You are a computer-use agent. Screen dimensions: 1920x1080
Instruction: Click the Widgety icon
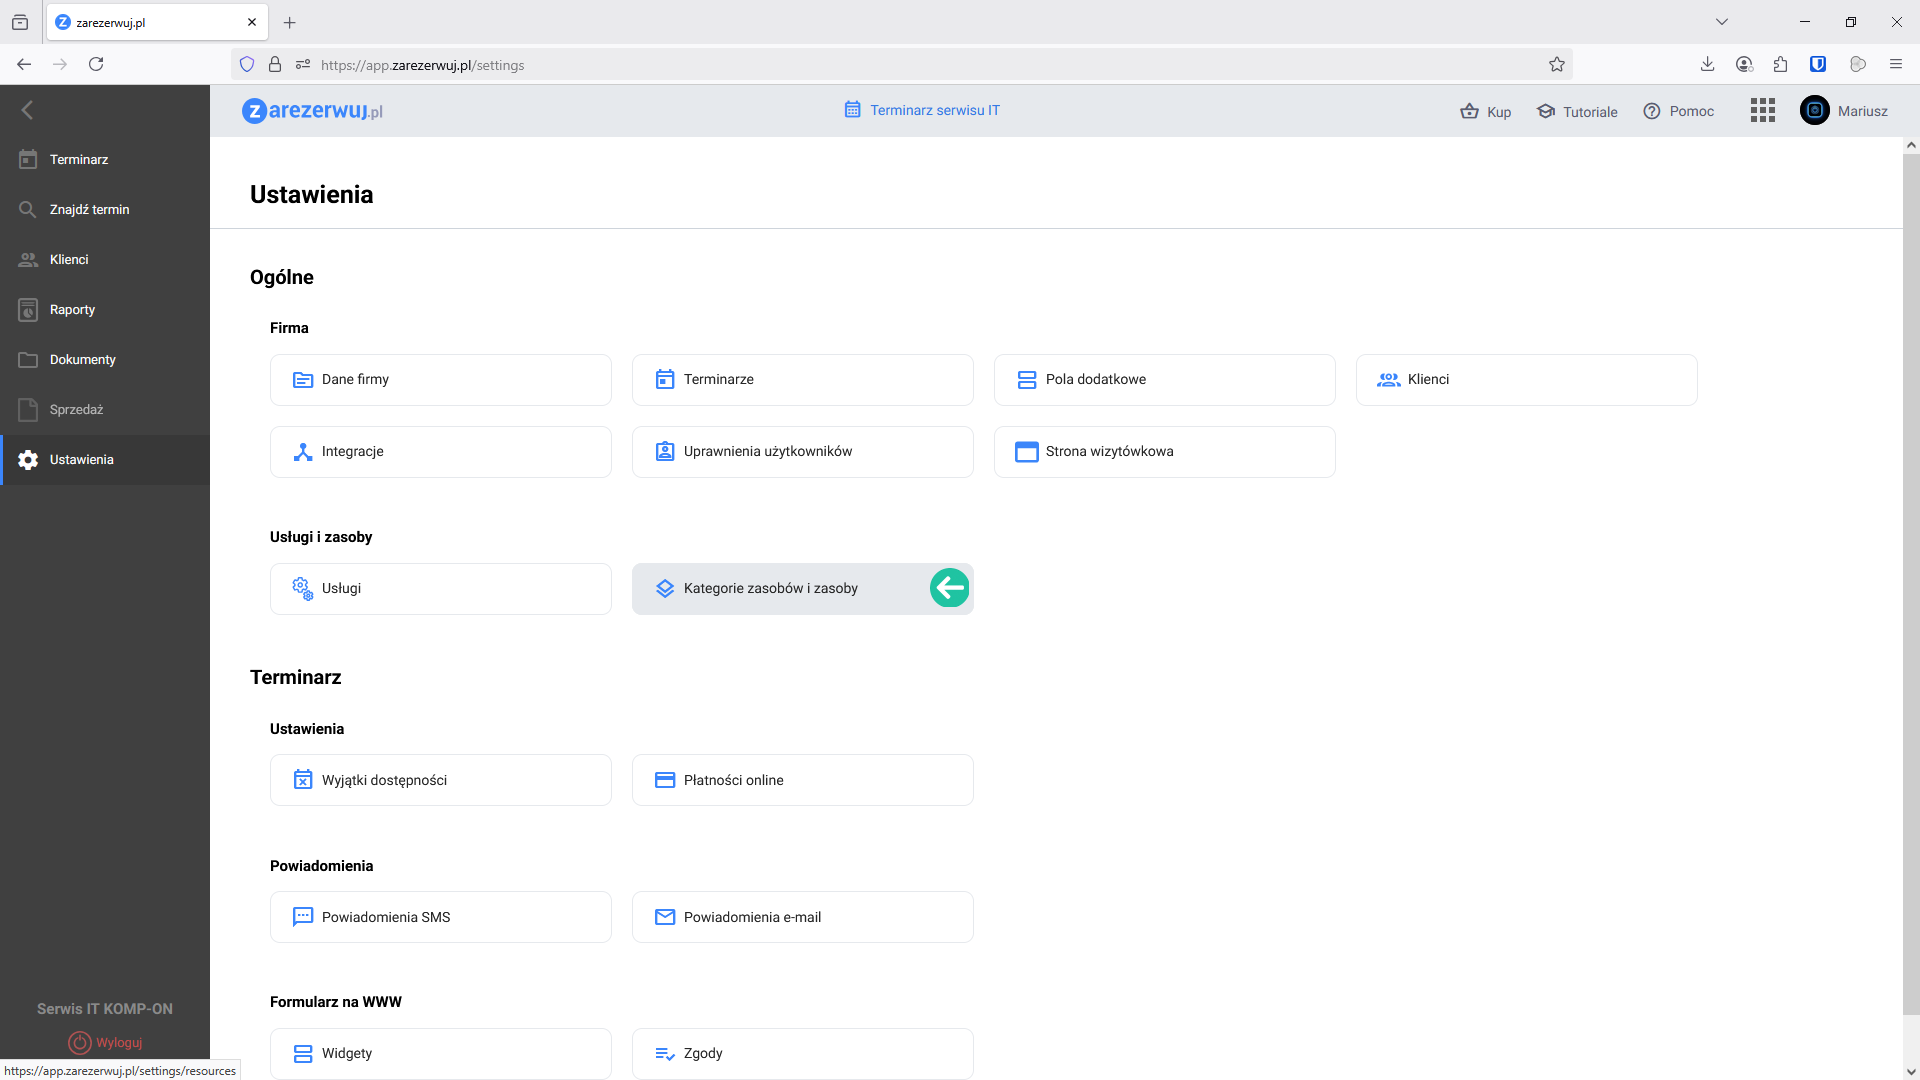pos(303,1054)
